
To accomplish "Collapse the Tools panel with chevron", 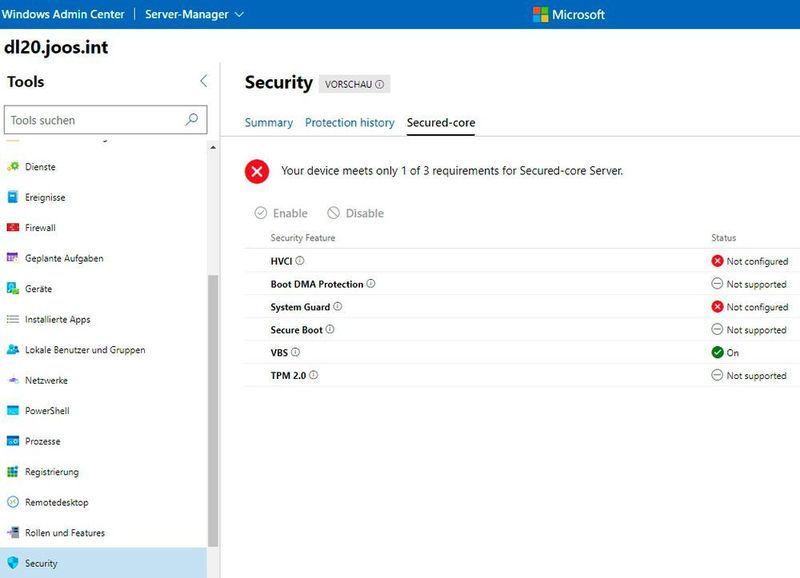I will pyautogui.click(x=204, y=81).
